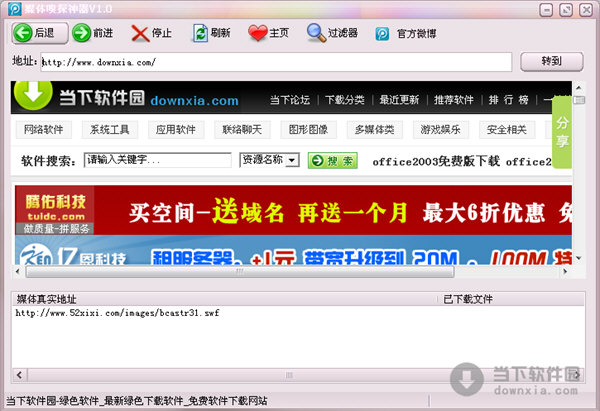Click the browser pane vertical scrollbar down arrow
This screenshot has height=411, width=600.
(579, 258)
